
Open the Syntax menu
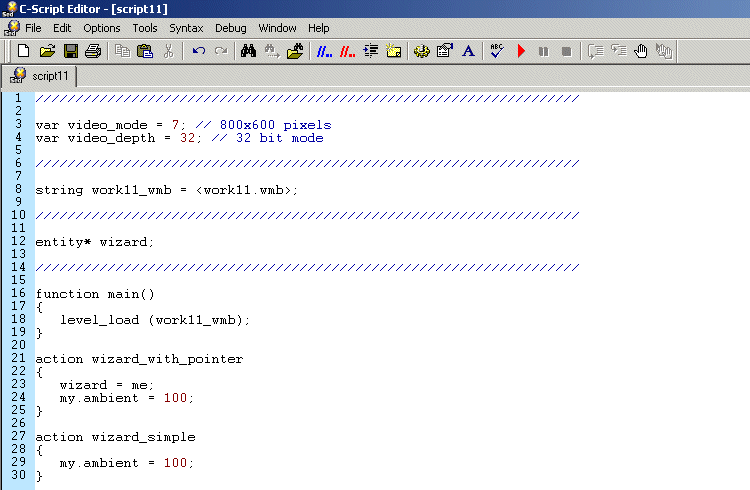point(185,28)
